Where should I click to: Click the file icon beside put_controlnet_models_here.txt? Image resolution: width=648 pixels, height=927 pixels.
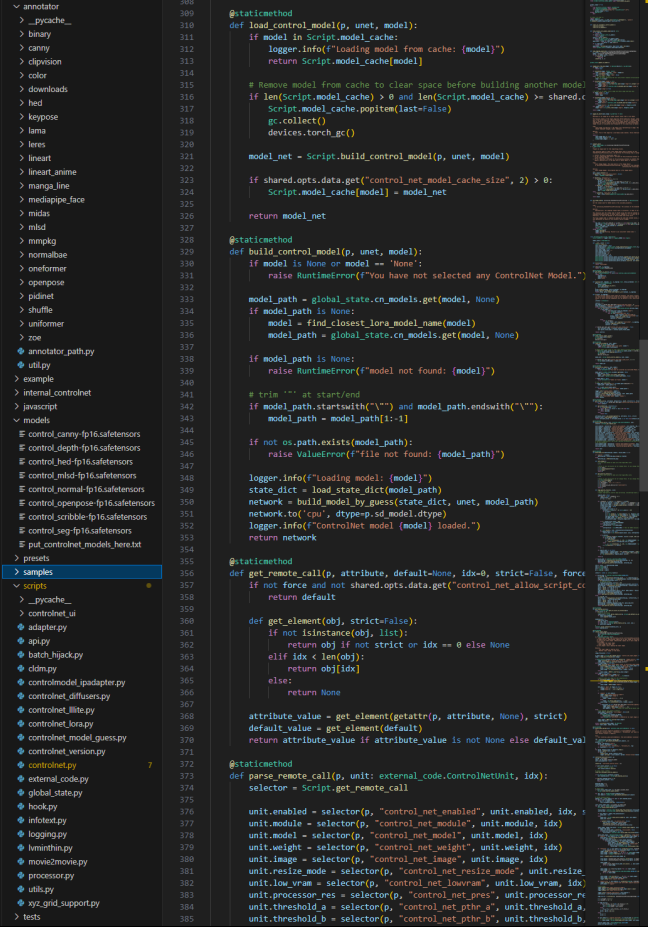click(21, 544)
